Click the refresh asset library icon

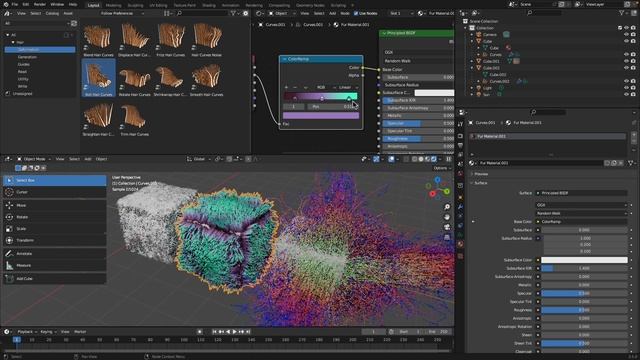(74, 23)
